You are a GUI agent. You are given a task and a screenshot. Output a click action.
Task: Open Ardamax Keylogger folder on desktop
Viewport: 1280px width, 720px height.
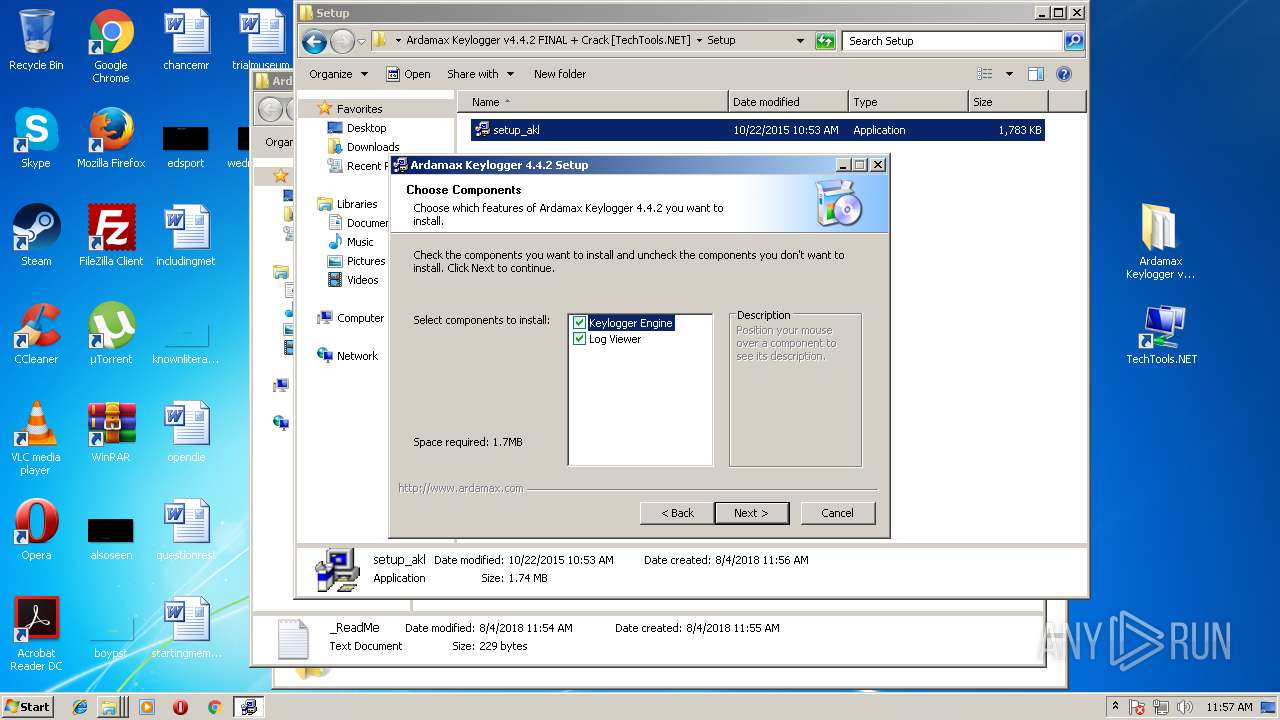click(1160, 242)
